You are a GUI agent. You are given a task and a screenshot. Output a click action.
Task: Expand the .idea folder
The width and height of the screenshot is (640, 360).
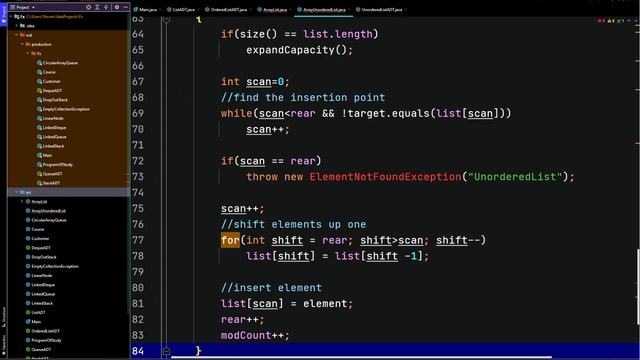point(17,26)
